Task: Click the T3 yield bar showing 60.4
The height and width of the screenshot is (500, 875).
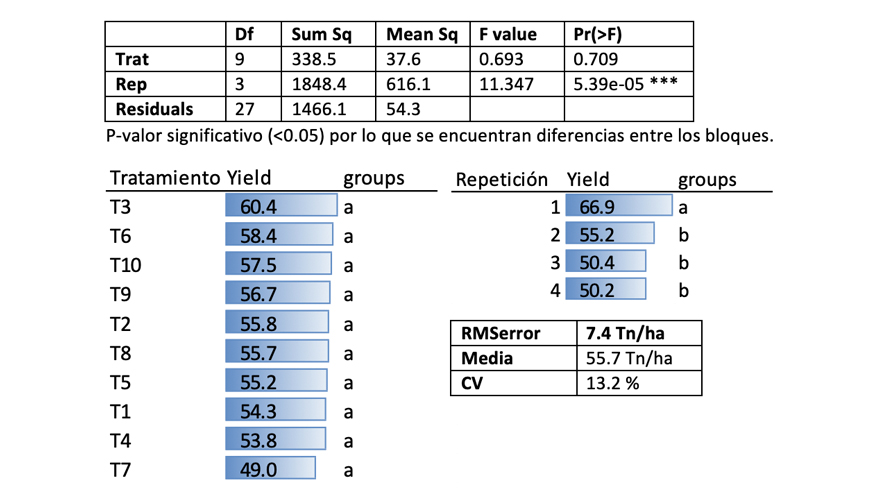Action: tap(282, 207)
